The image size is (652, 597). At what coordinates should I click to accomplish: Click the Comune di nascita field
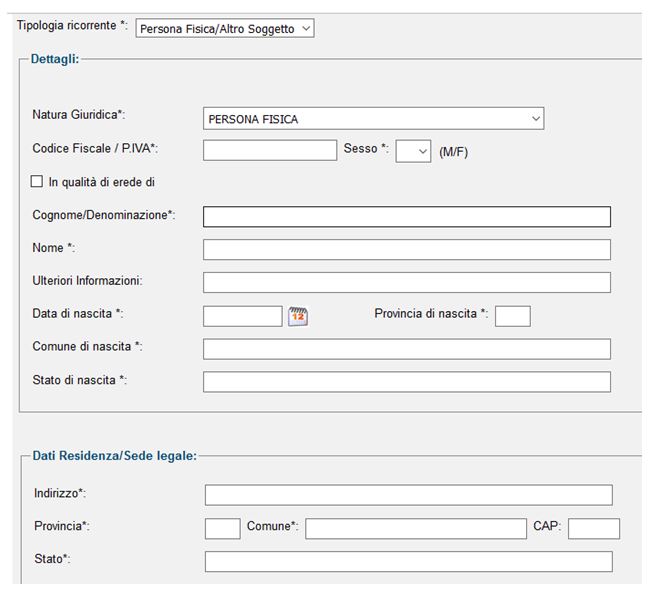(406, 349)
